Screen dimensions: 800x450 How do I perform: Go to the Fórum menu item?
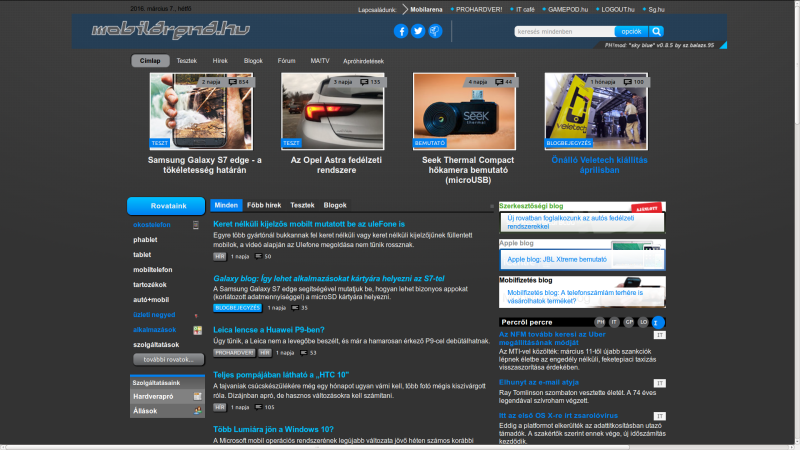point(286,61)
